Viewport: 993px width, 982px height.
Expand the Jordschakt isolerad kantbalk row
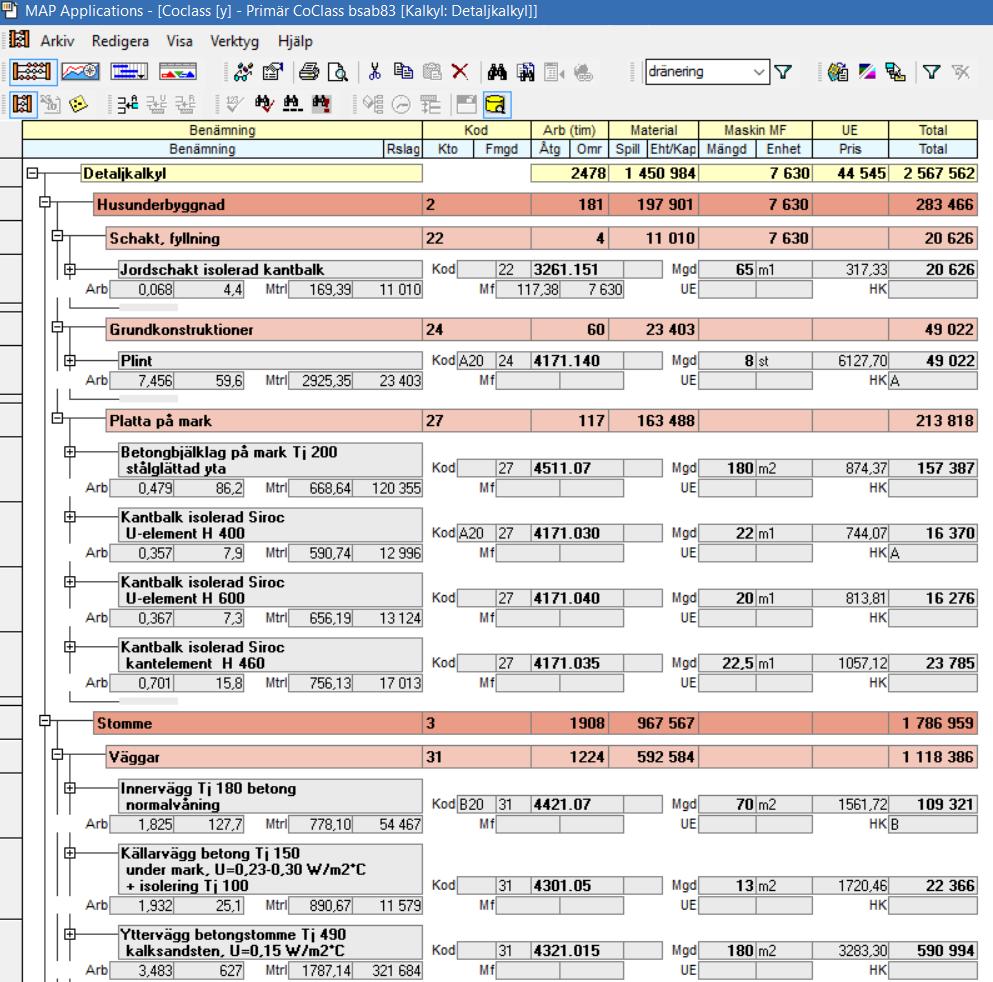point(70,269)
